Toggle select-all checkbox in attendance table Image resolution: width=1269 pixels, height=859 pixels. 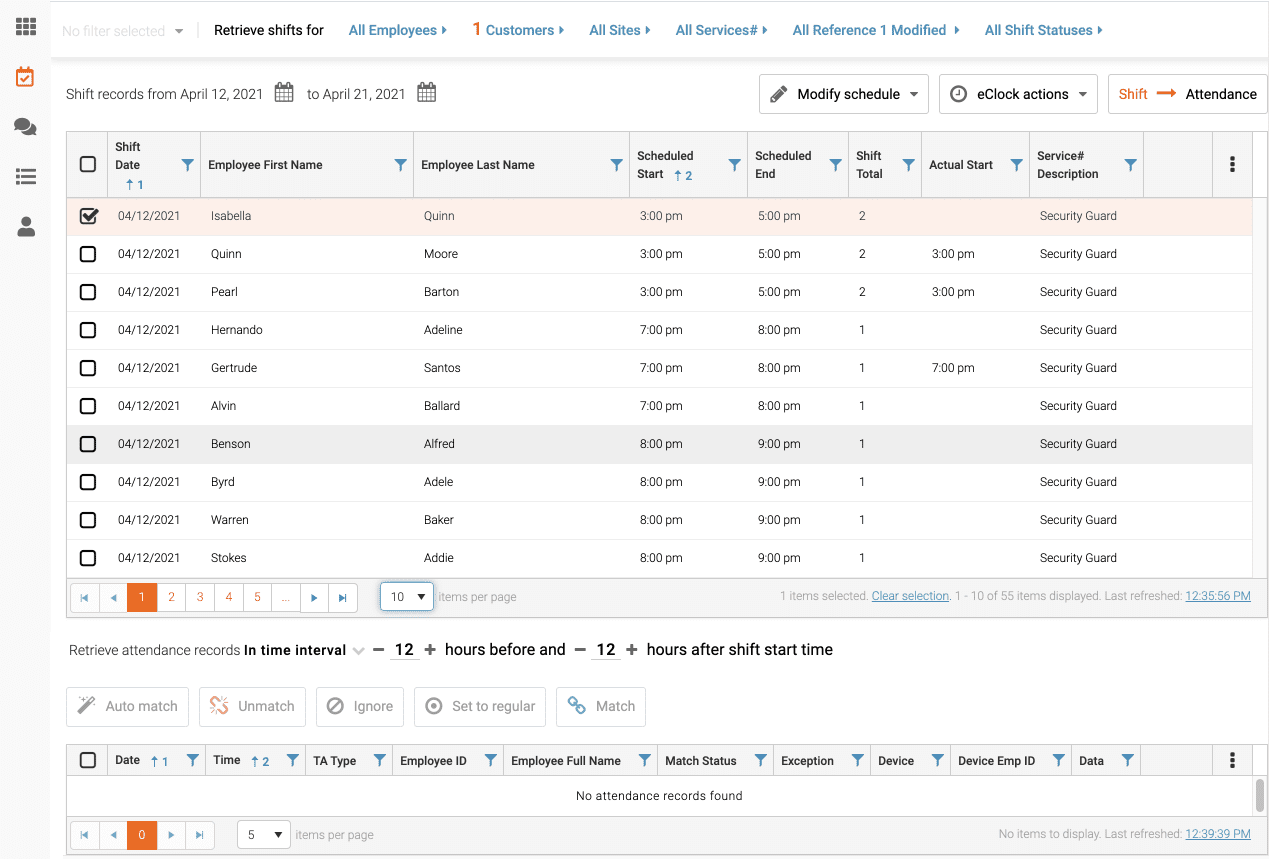tap(88, 761)
